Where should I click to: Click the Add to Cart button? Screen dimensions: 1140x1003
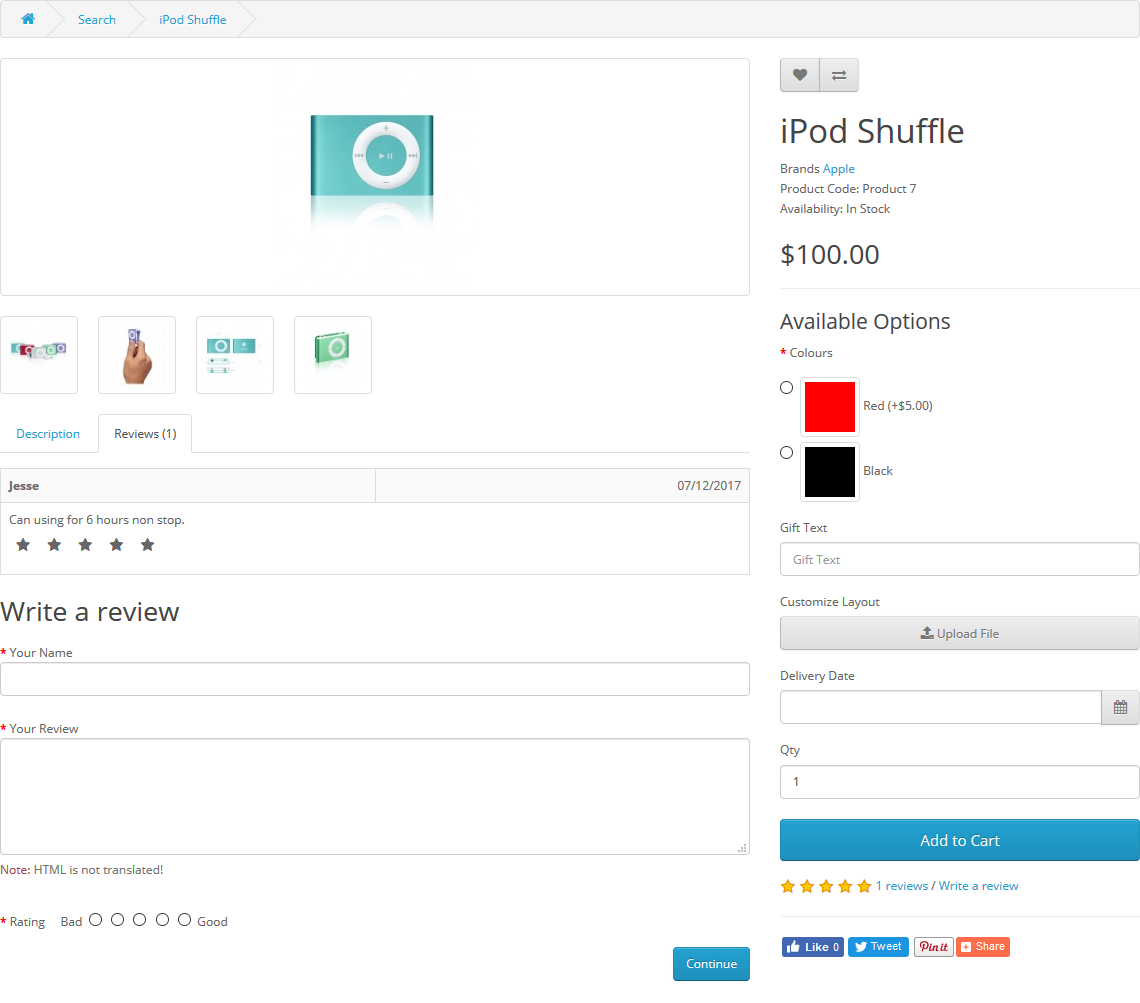pos(960,840)
